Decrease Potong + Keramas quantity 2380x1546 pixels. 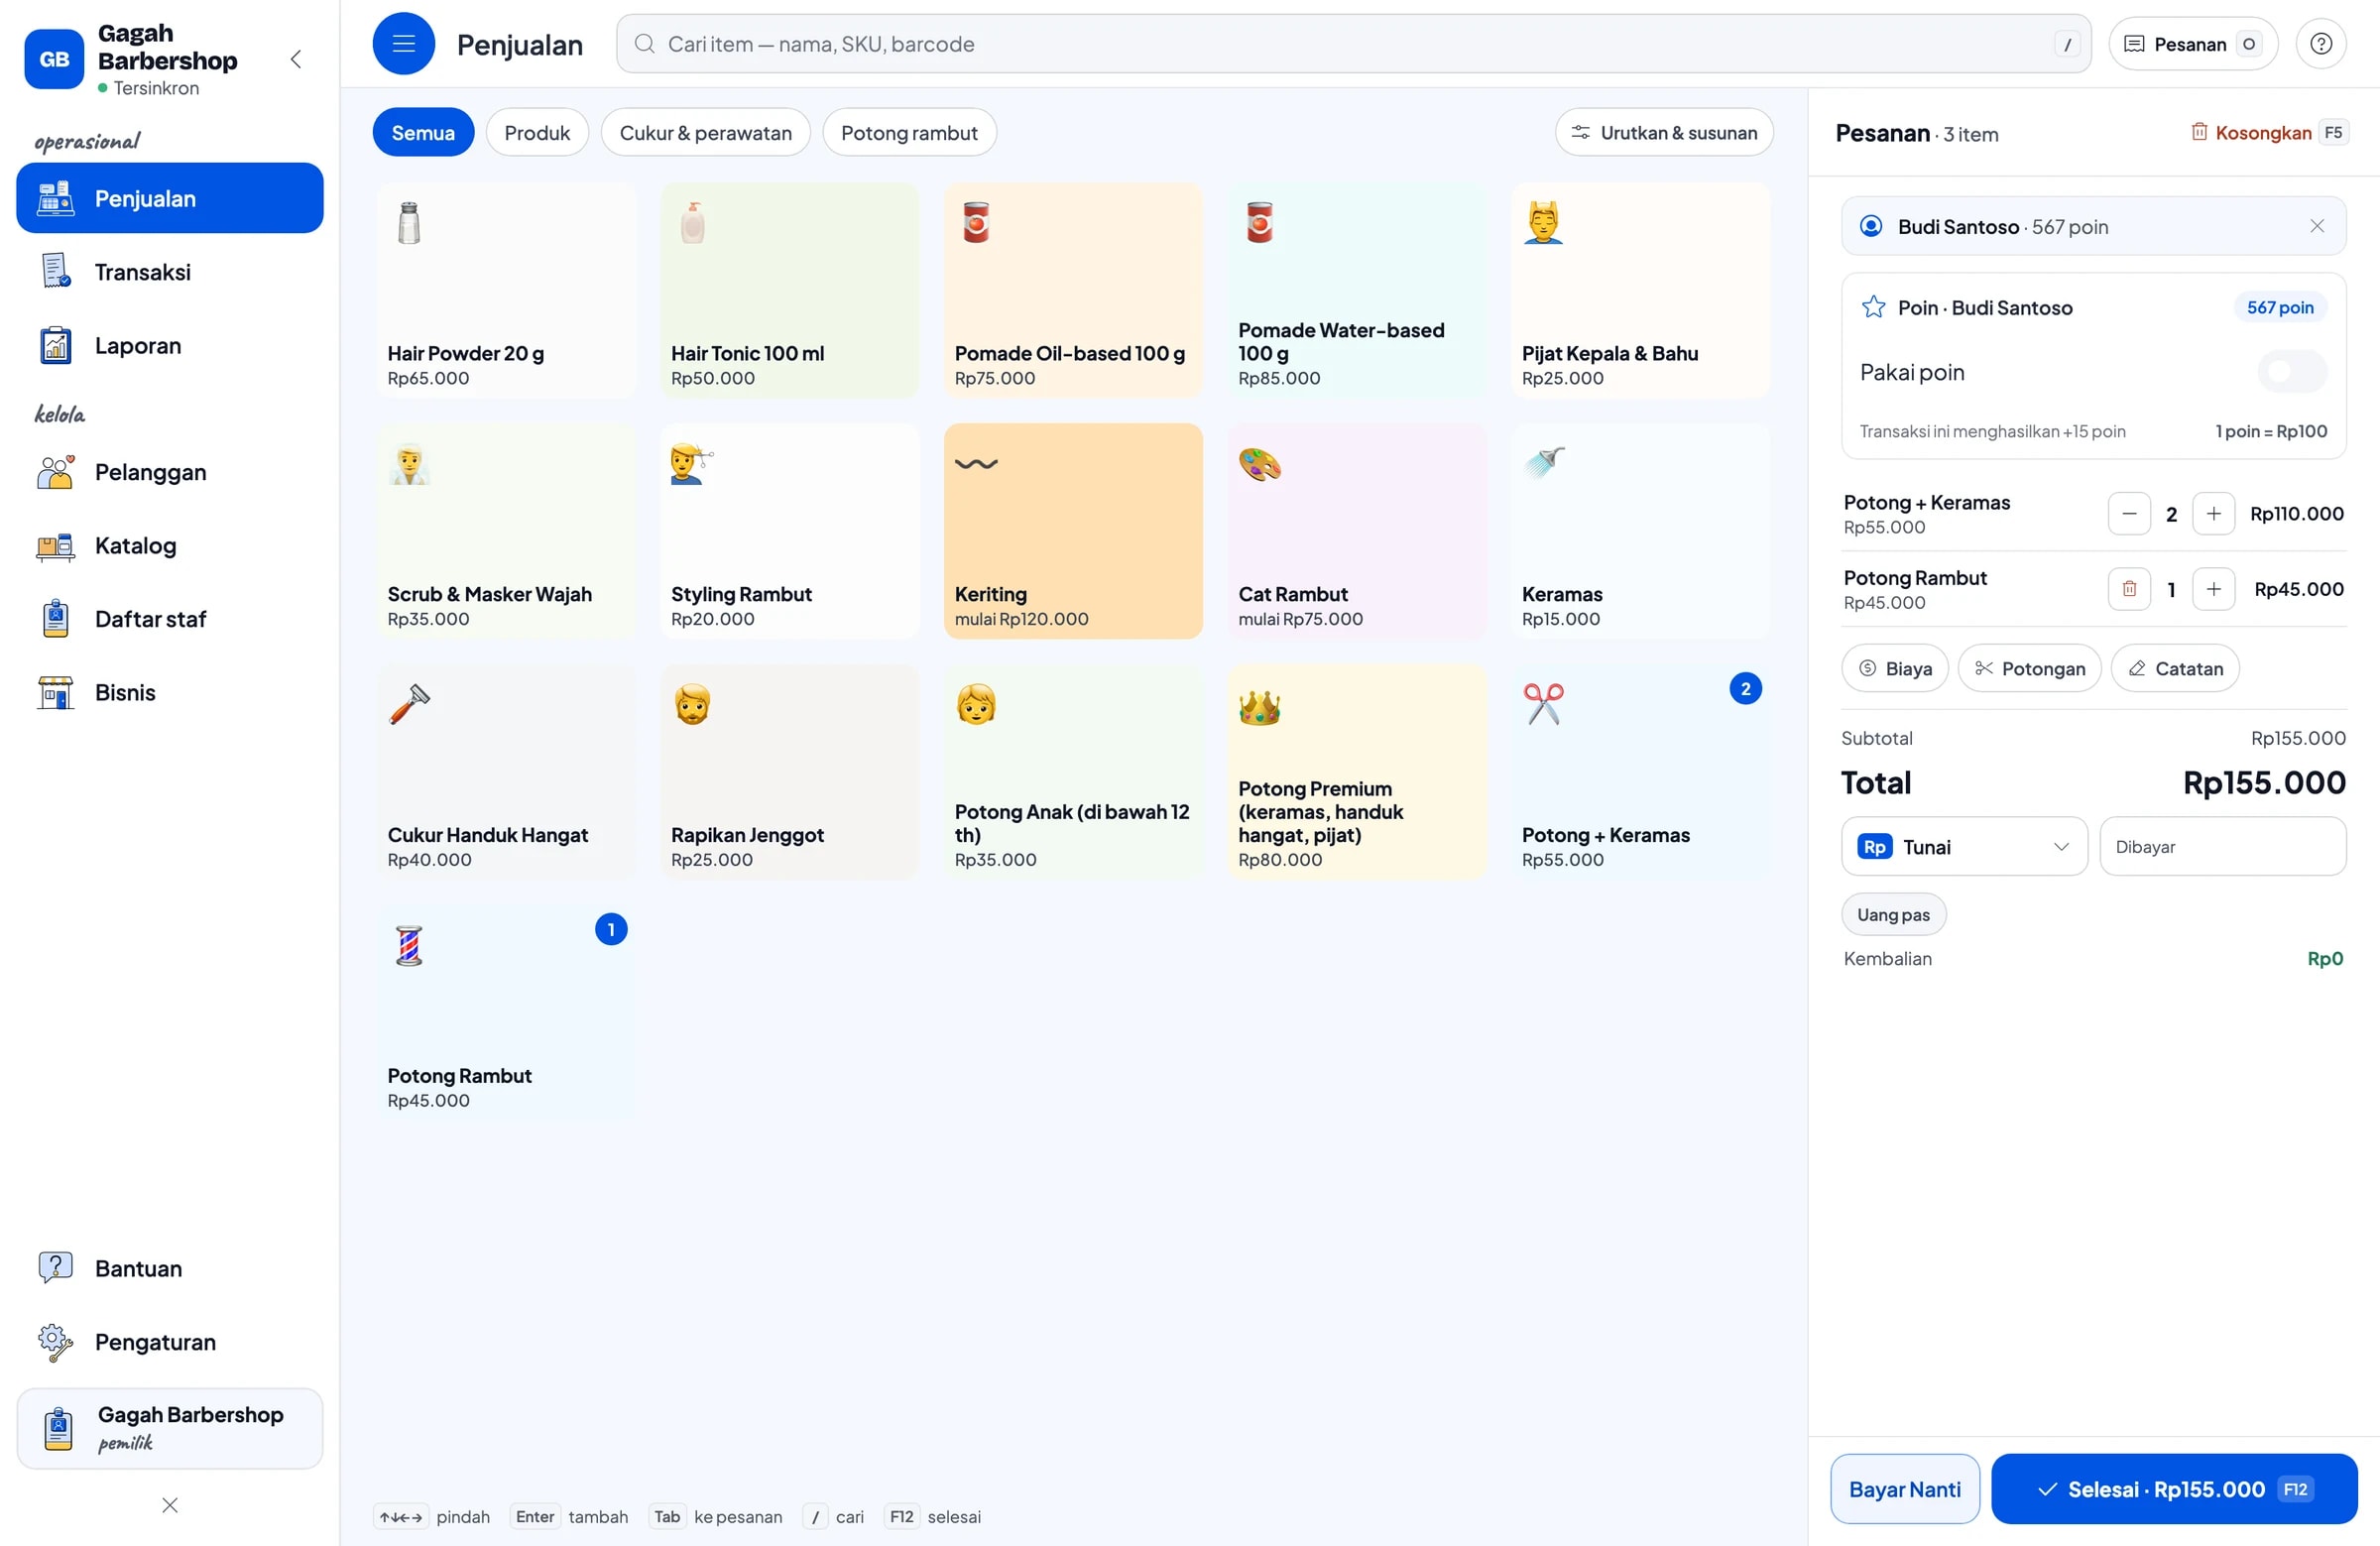2129,514
